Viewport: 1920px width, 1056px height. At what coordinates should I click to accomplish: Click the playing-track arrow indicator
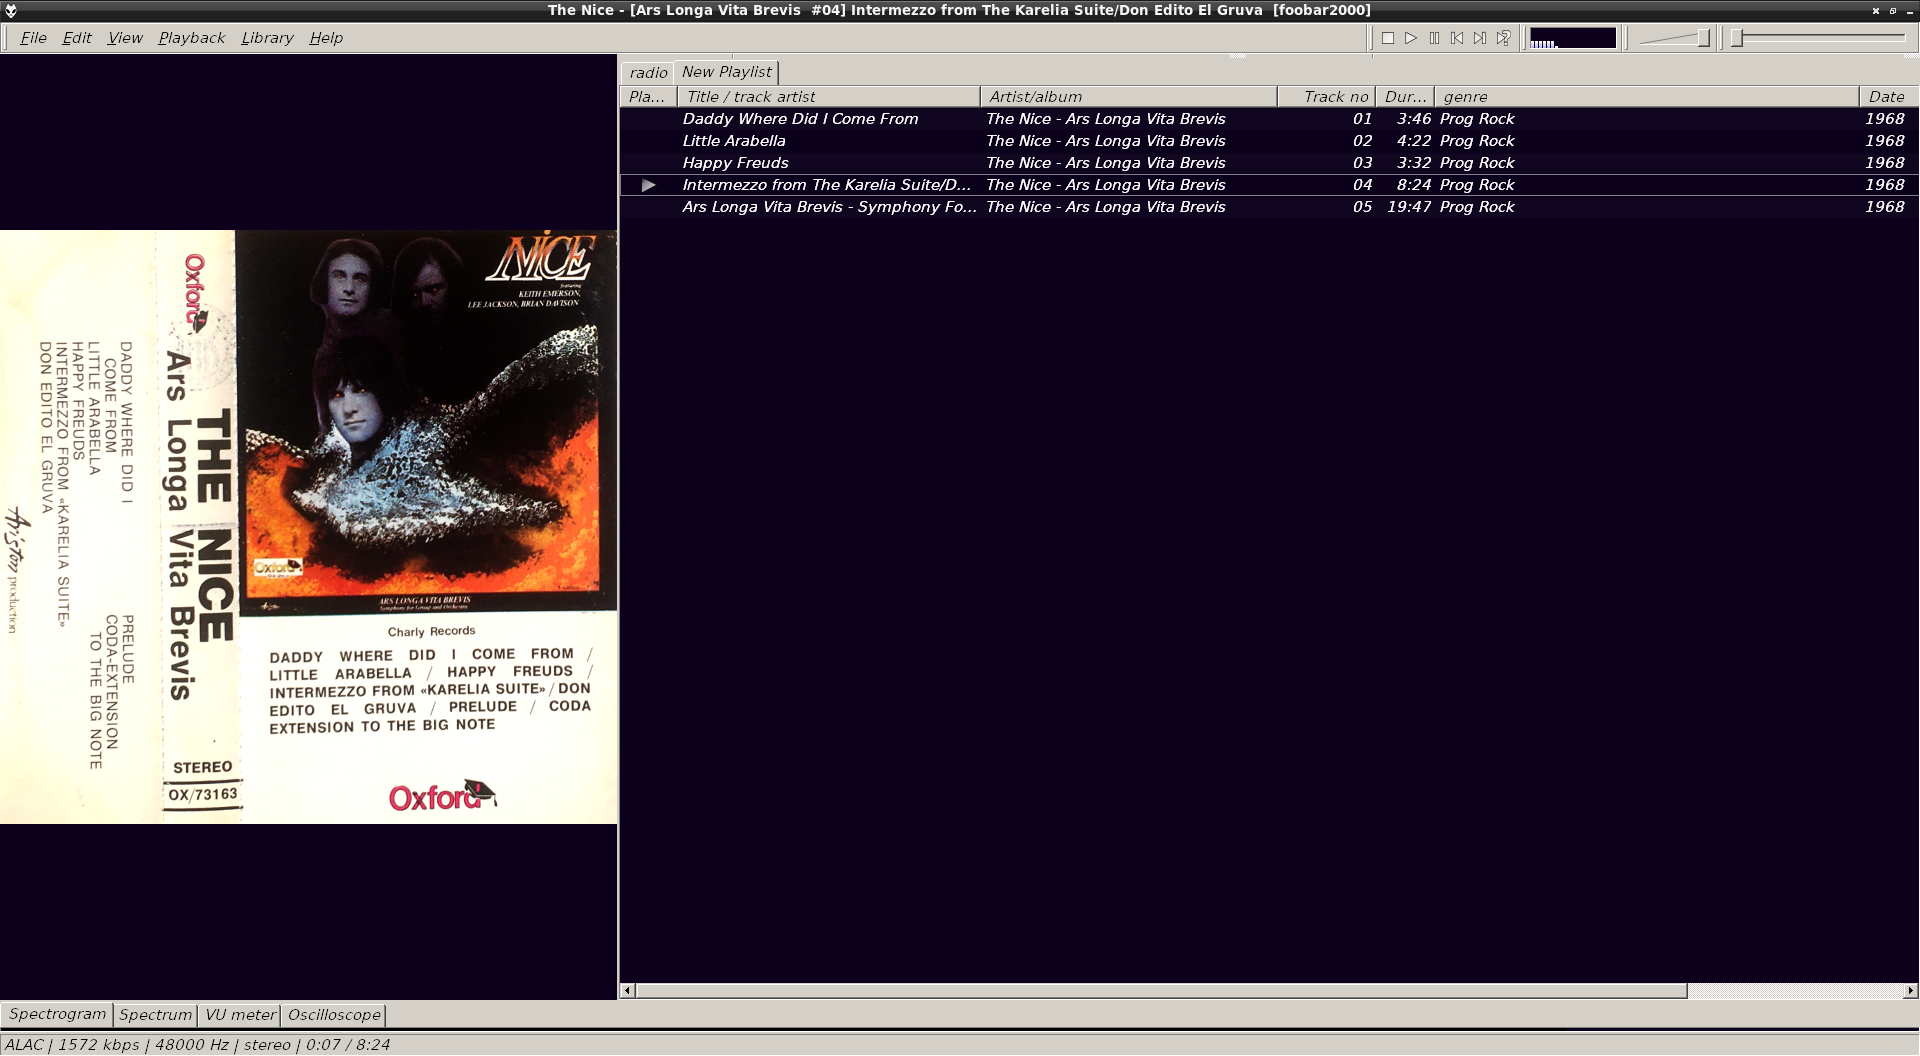pyautogui.click(x=649, y=185)
